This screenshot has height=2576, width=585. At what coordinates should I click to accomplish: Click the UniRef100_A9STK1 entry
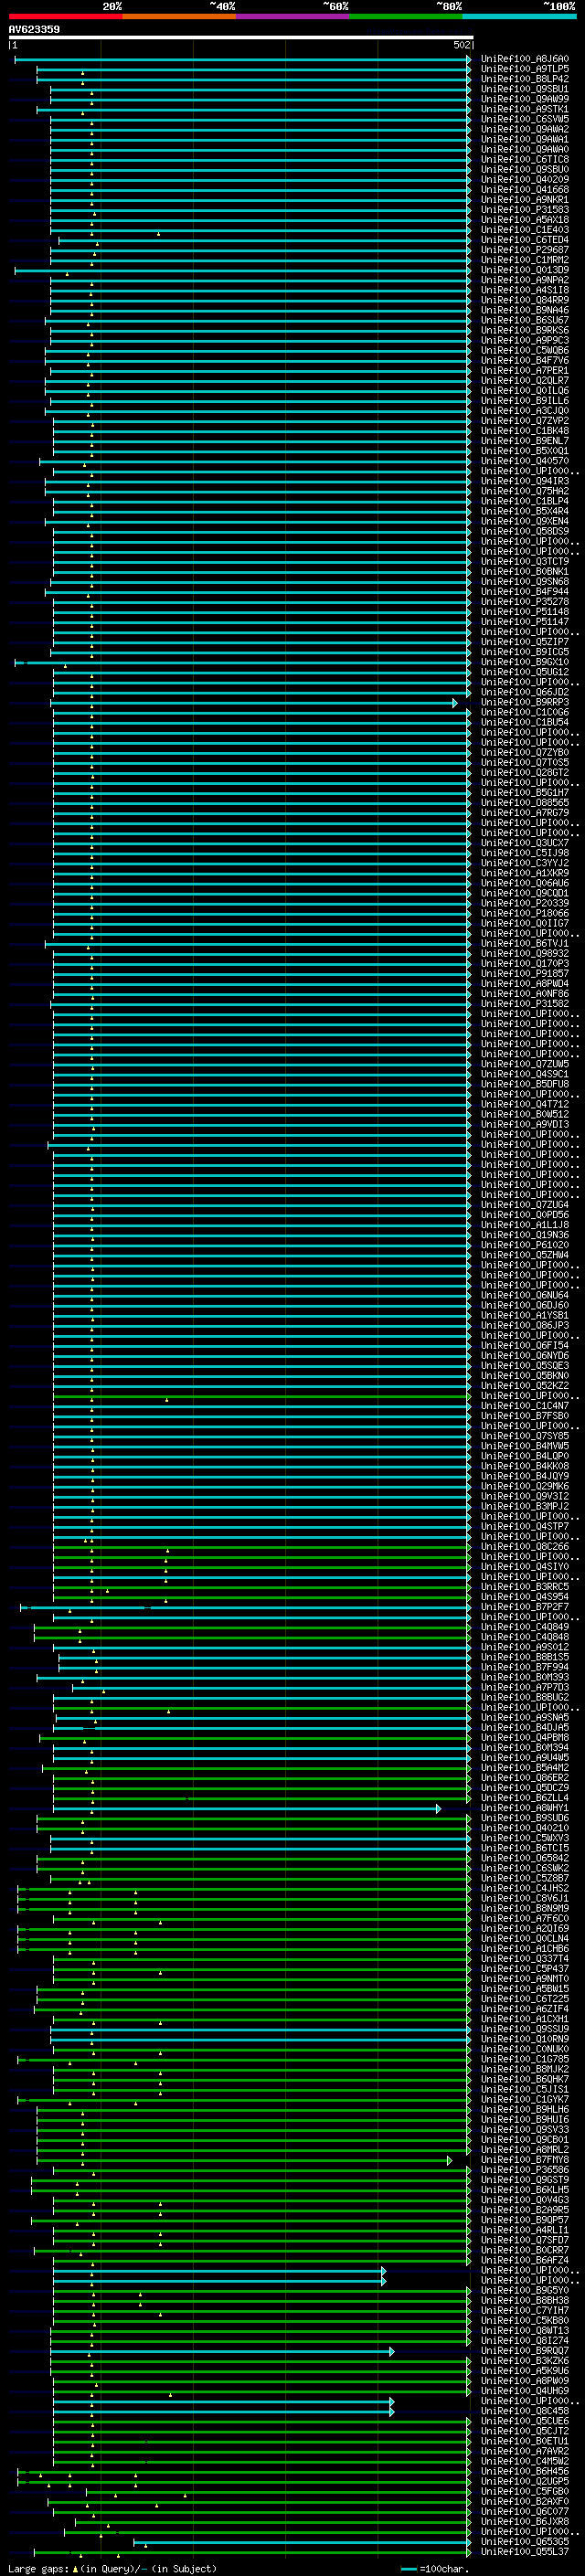pyautogui.click(x=525, y=109)
